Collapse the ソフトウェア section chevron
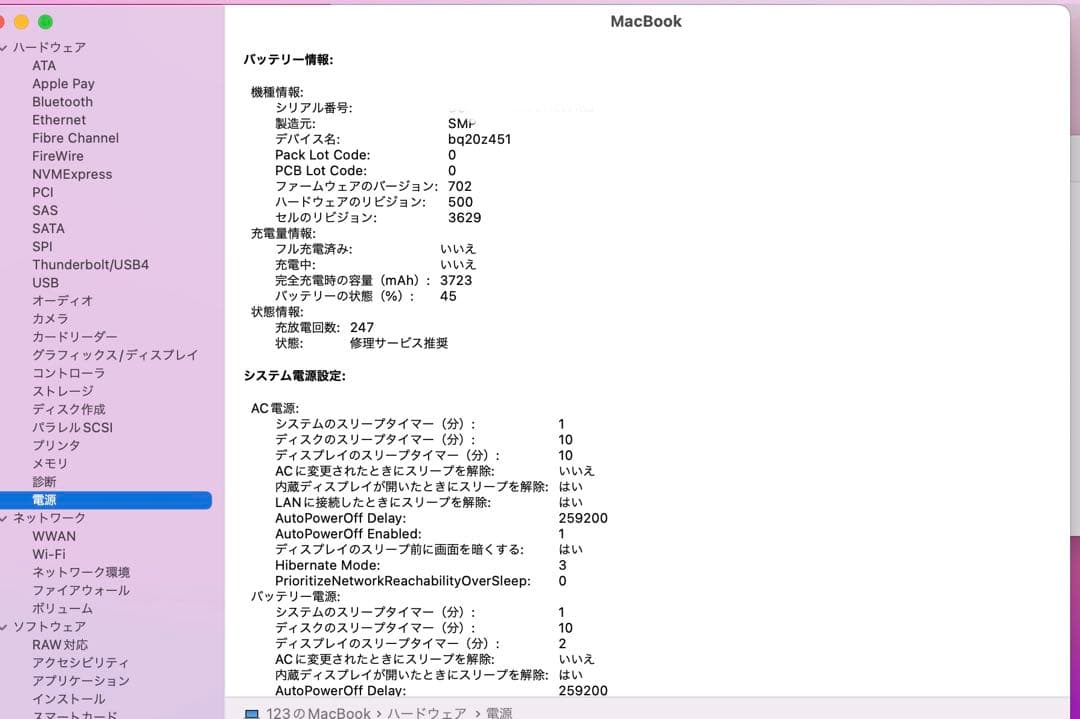 [x=3, y=627]
